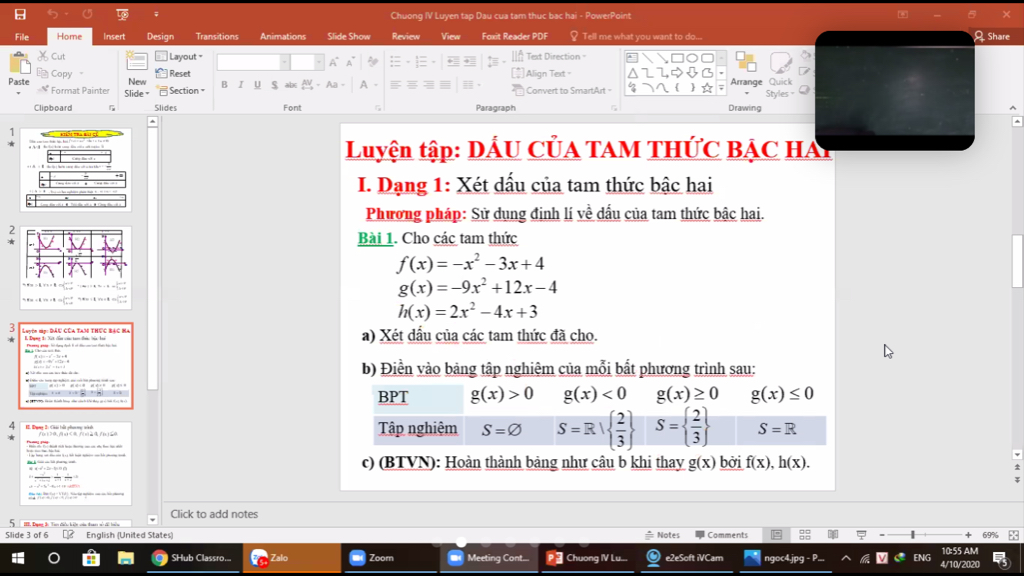The image size is (1024, 576).
Task: Open File Explorer from taskbar
Action: [125, 558]
